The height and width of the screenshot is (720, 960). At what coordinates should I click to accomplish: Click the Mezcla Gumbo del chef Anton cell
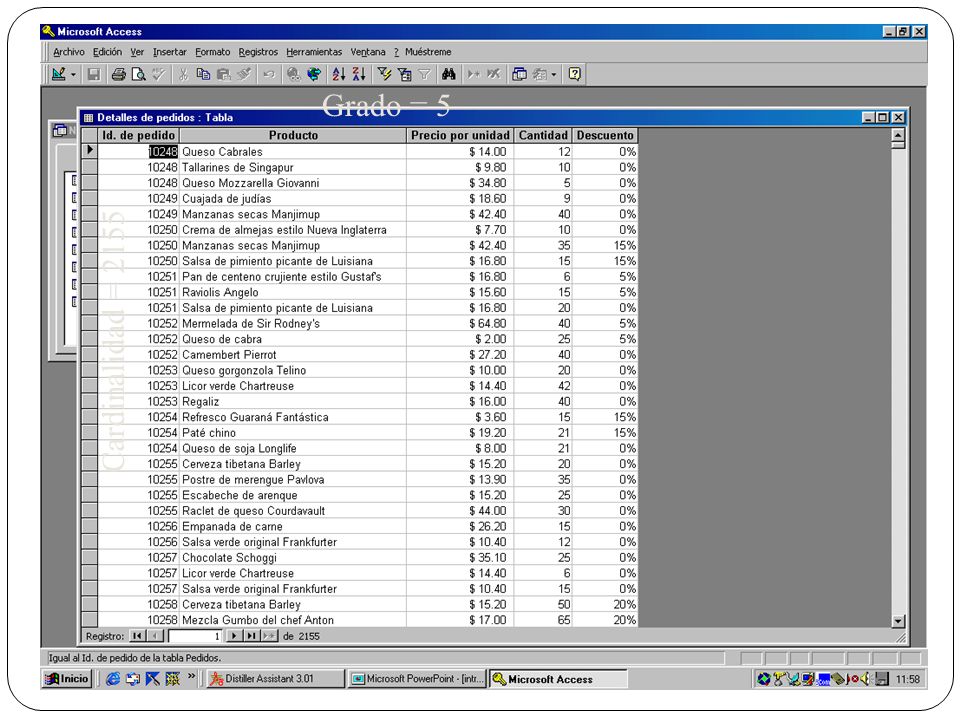pos(293,620)
